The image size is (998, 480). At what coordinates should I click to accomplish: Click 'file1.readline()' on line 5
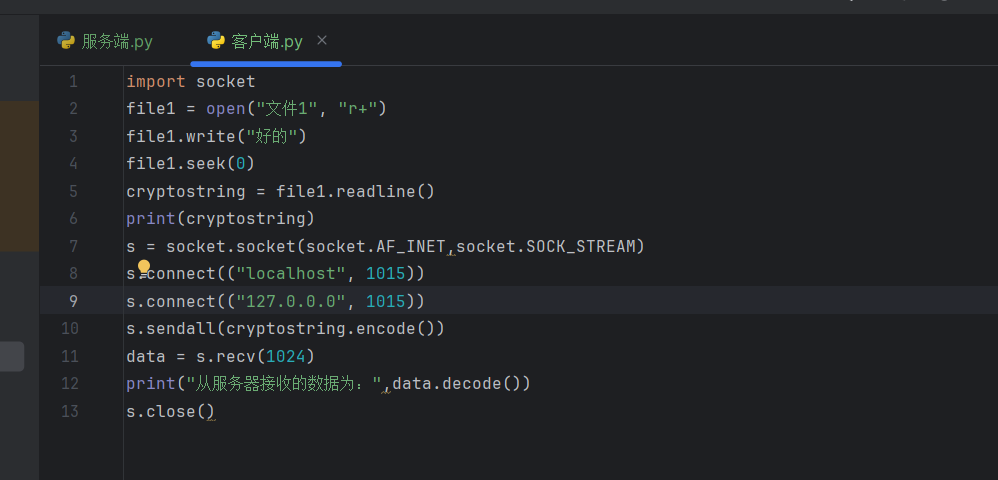pos(355,192)
